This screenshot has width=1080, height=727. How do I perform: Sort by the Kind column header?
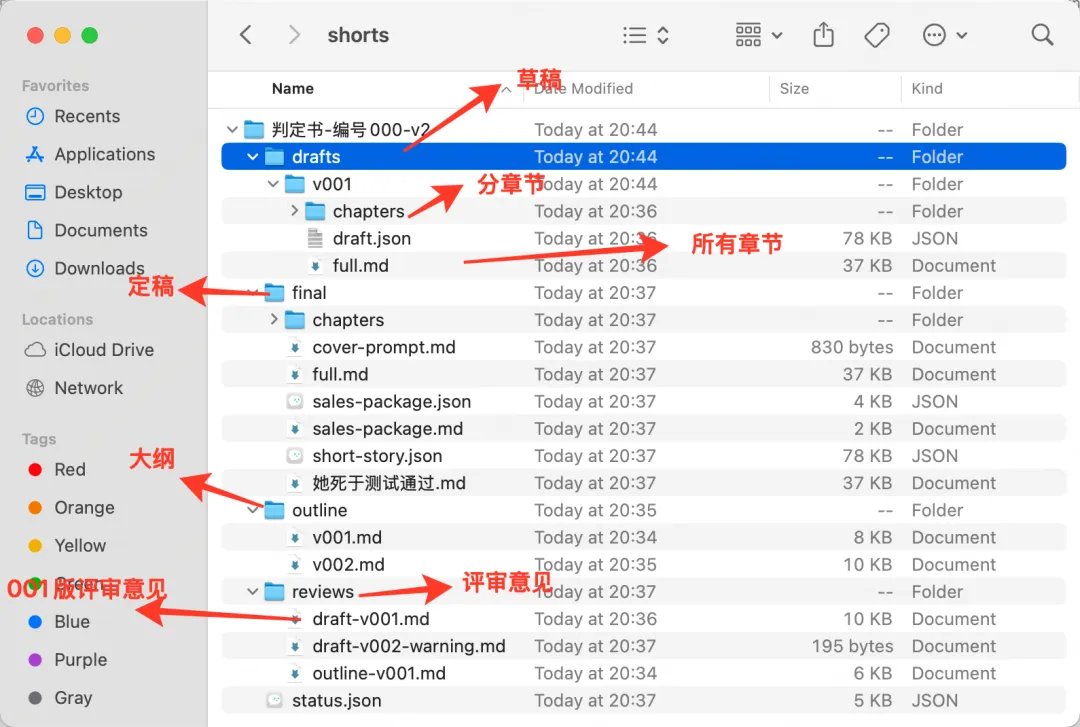[926, 89]
